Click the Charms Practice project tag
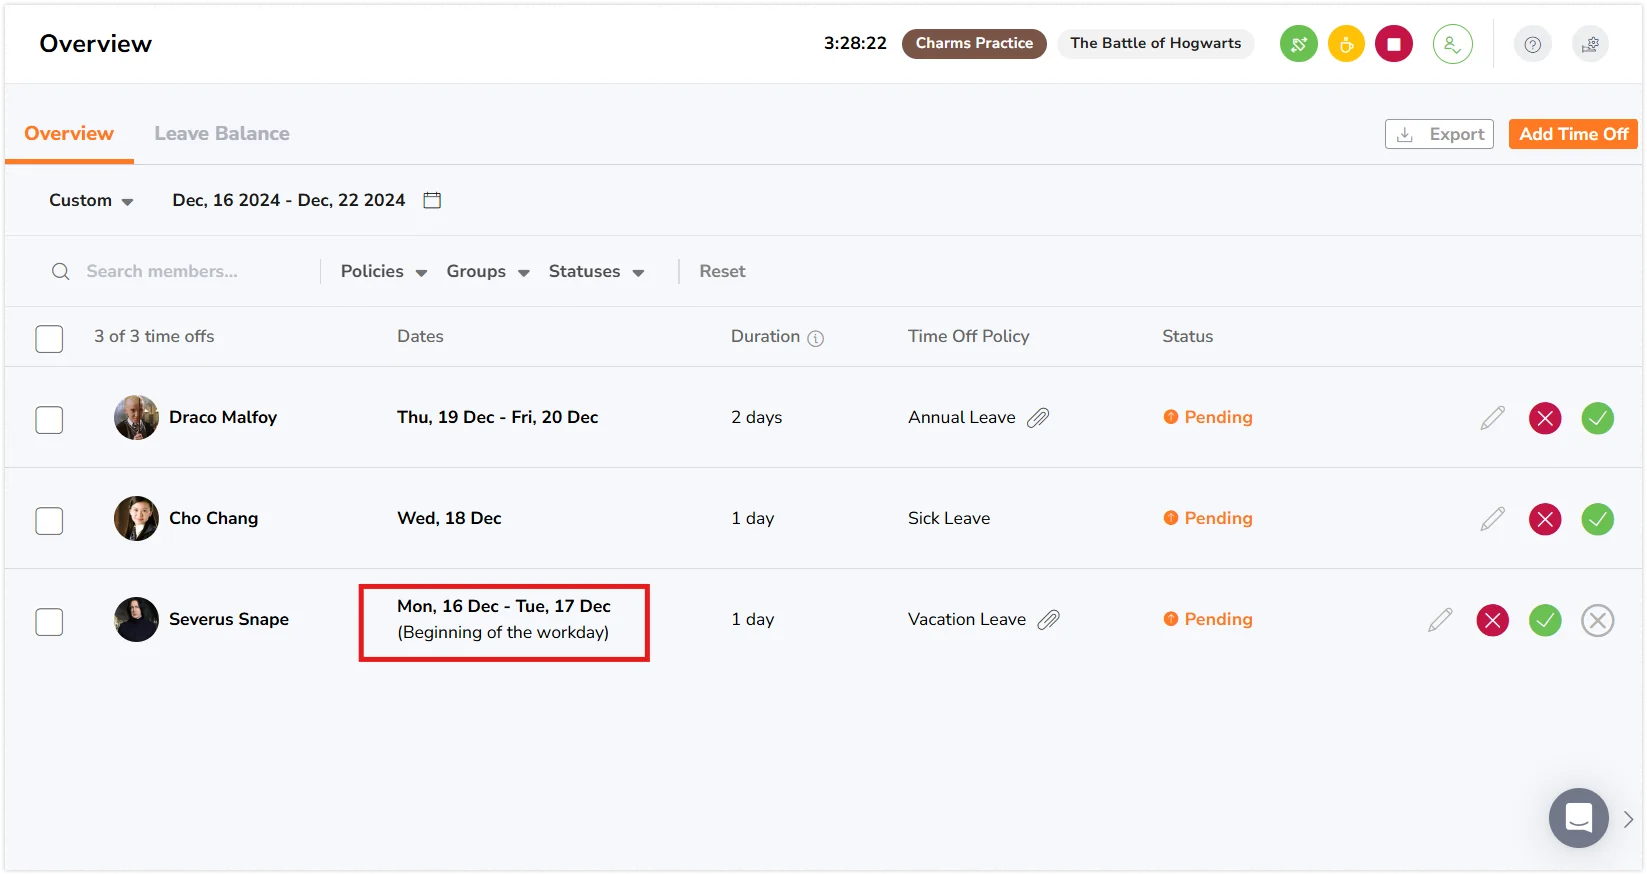This screenshot has height=875, width=1647. [x=974, y=43]
